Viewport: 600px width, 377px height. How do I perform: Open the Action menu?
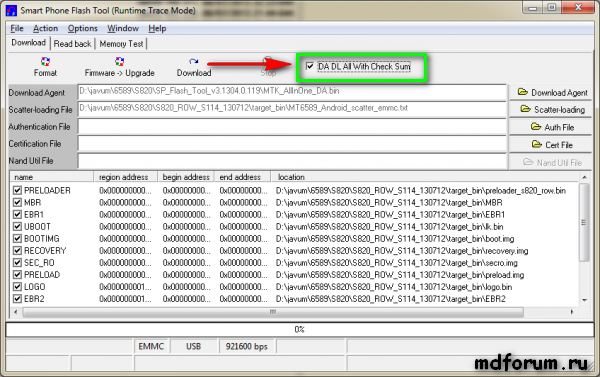tap(46, 28)
